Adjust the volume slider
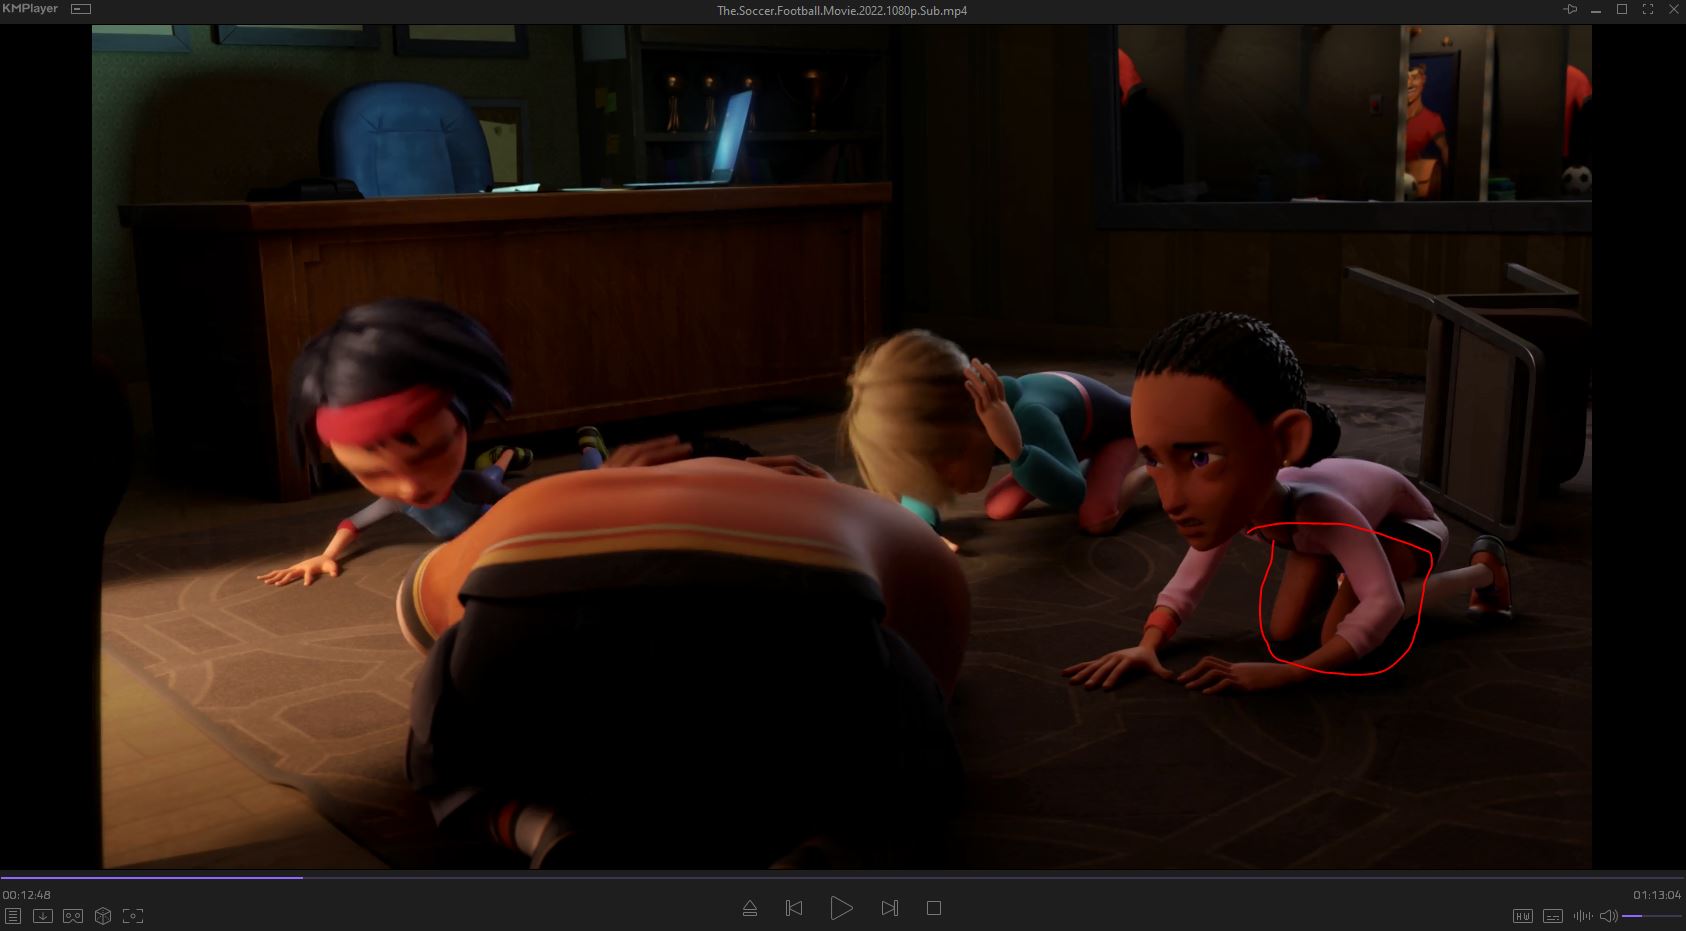1686x931 pixels. pos(1650,915)
